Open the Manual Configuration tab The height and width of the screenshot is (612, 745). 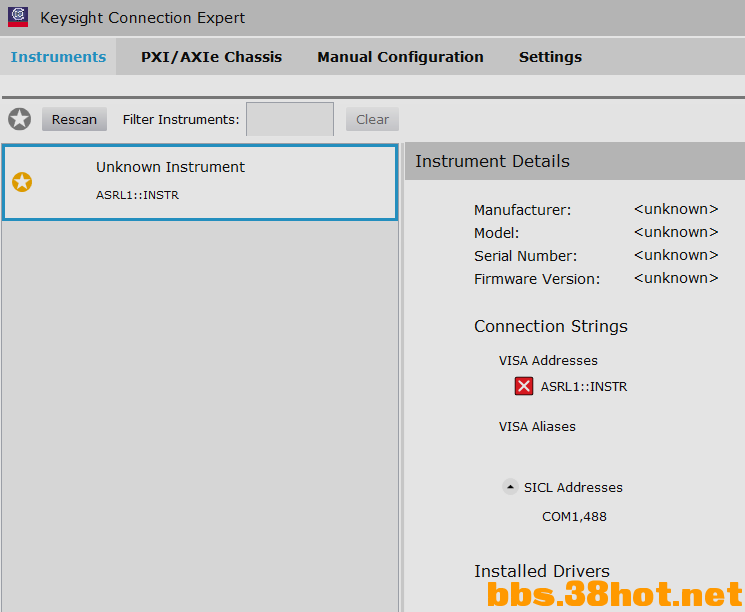[x=401, y=57]
